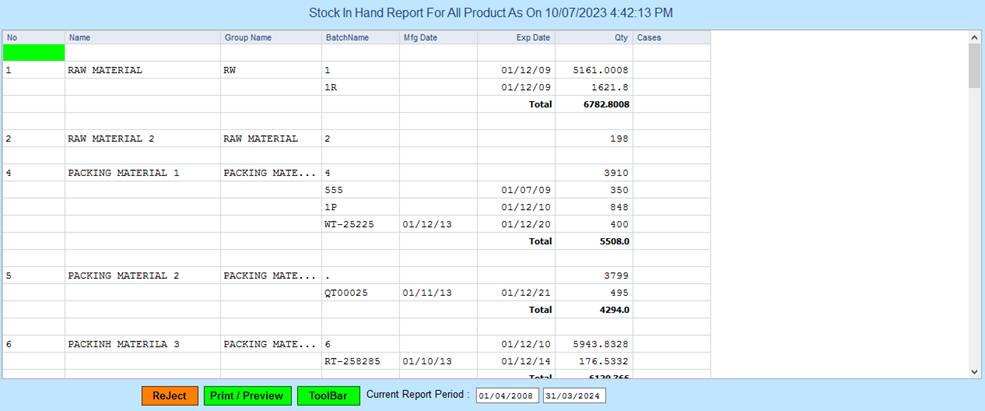The width and height of the screenshot is (985, 411).
Task: Click the 6782.8008 total quantity cell
Action: click(594, 104)
